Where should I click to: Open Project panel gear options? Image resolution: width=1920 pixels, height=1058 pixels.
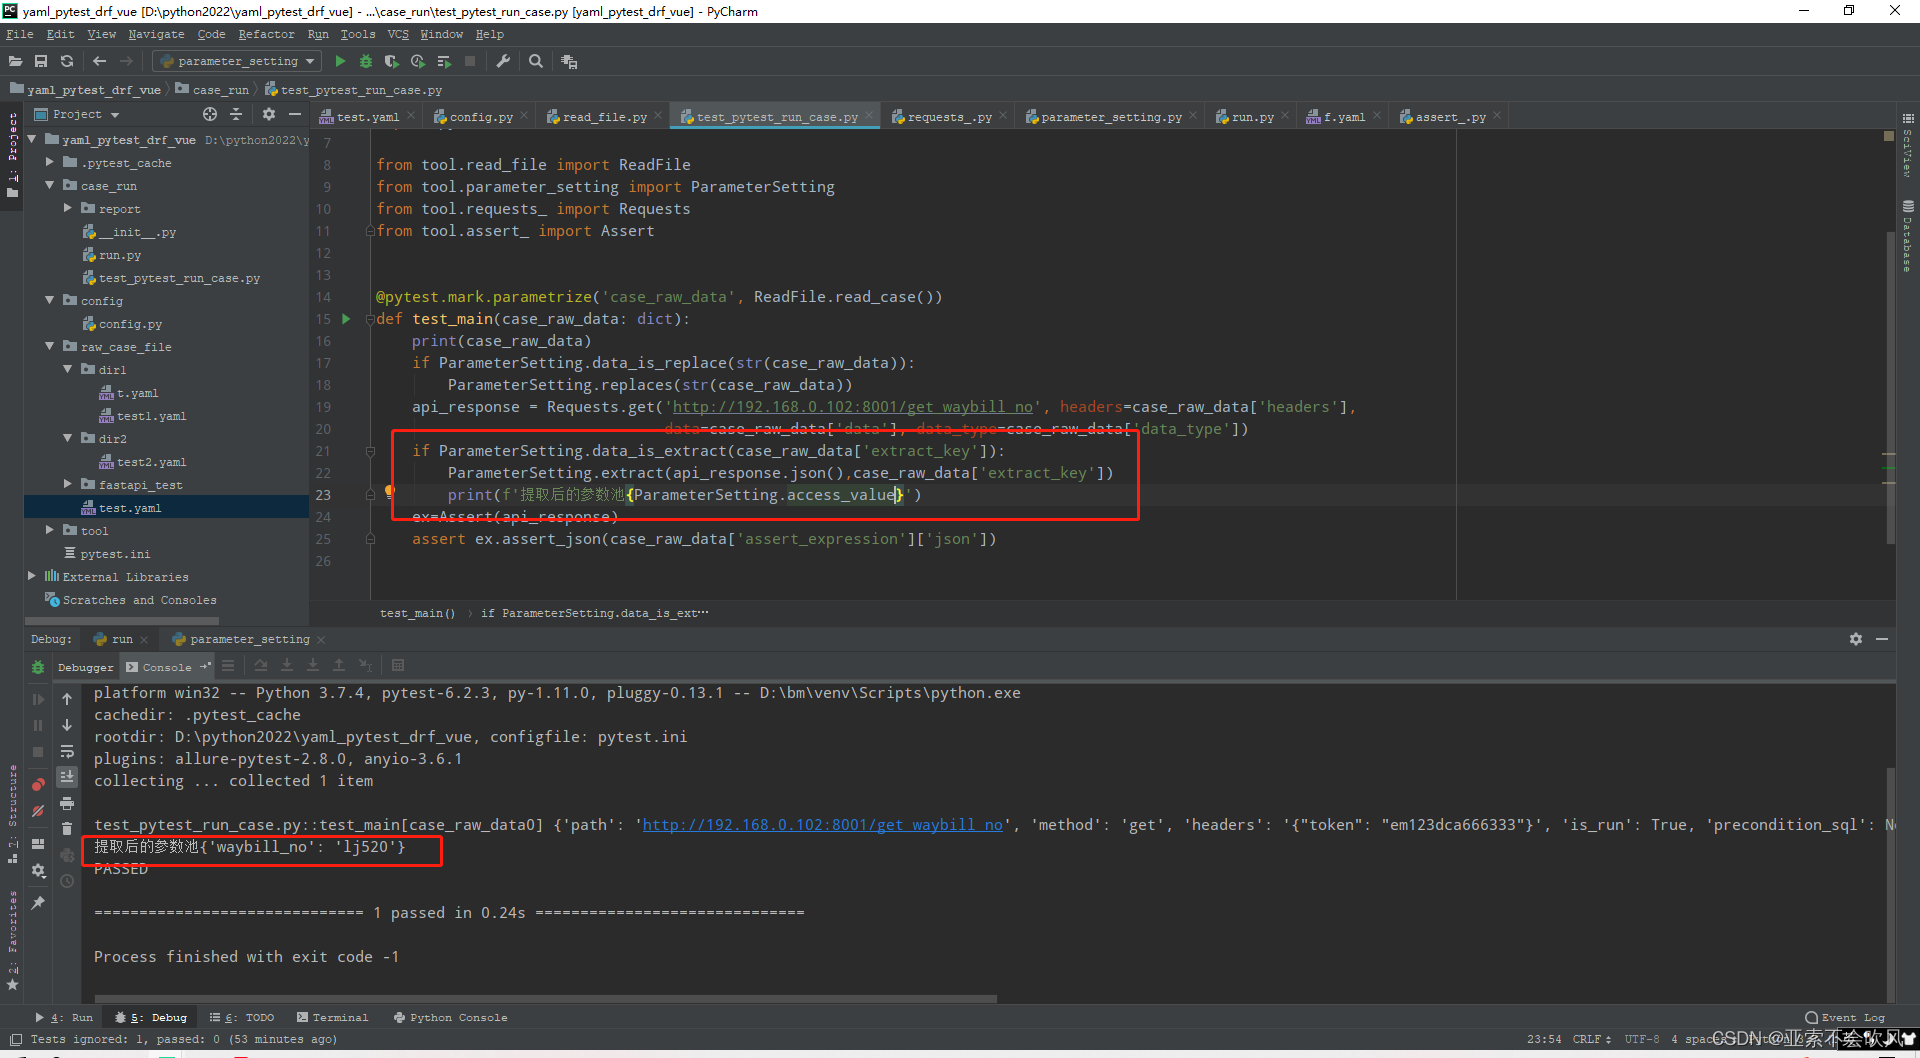click(269, 114)
